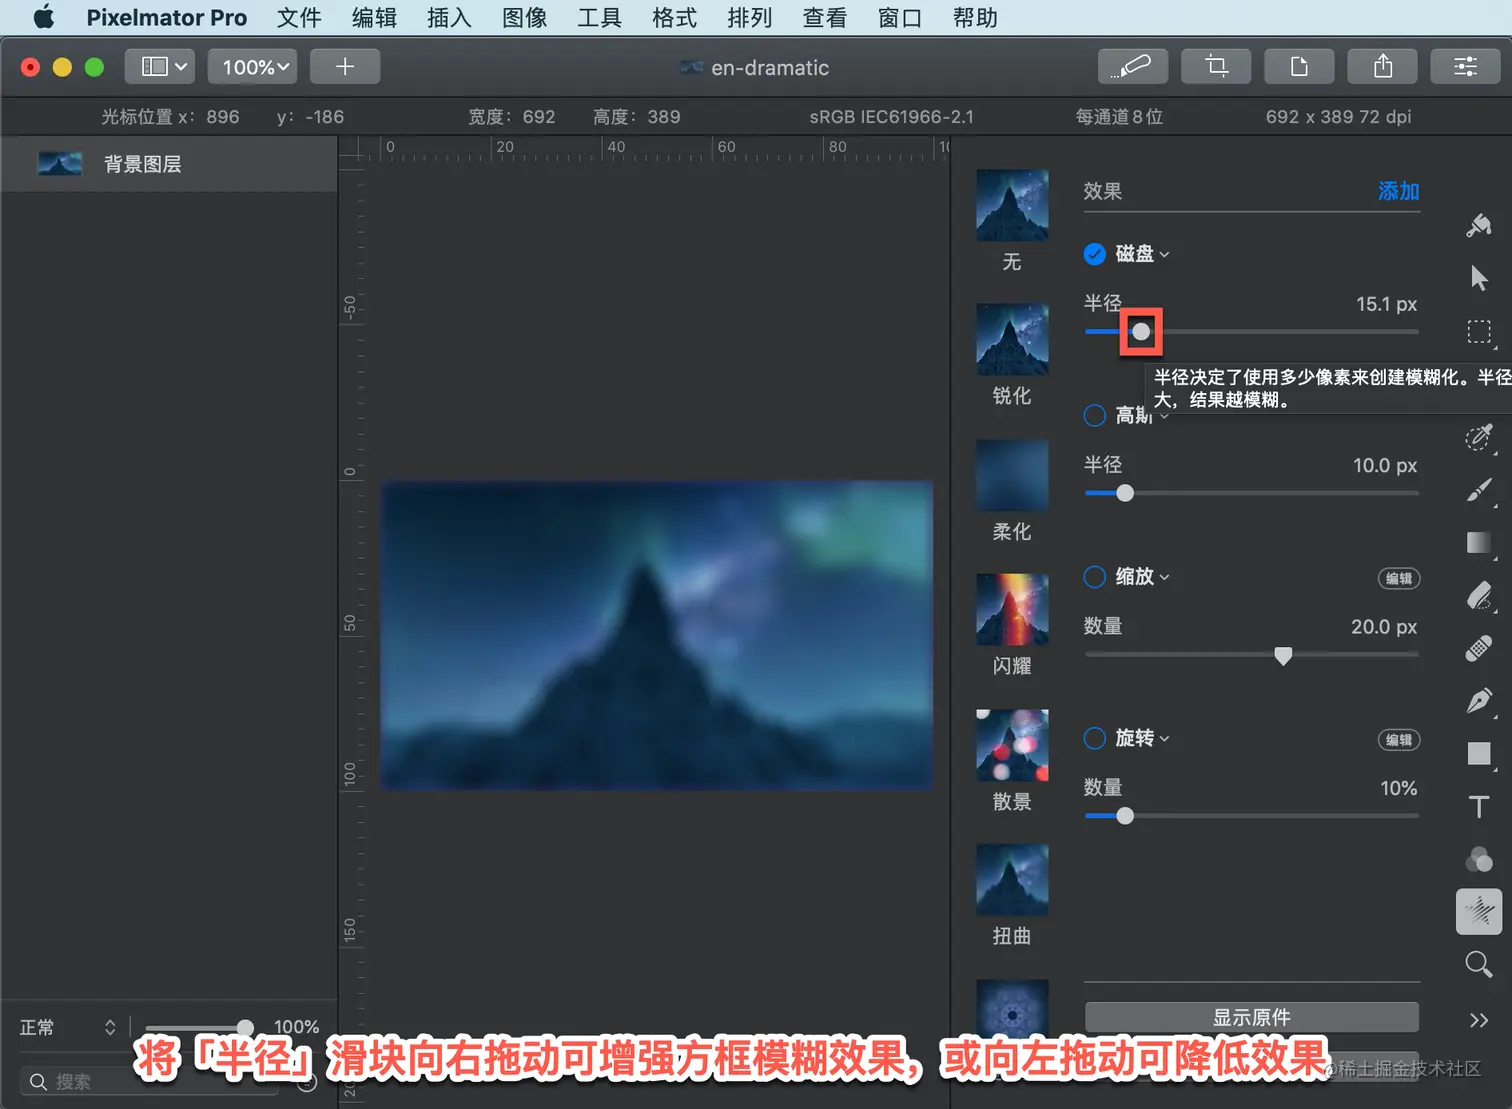Open the adjustments sliders panel icon
Image resolution: width=1512 pixels, height=1109 pixels.
(x=1466, y=67)
